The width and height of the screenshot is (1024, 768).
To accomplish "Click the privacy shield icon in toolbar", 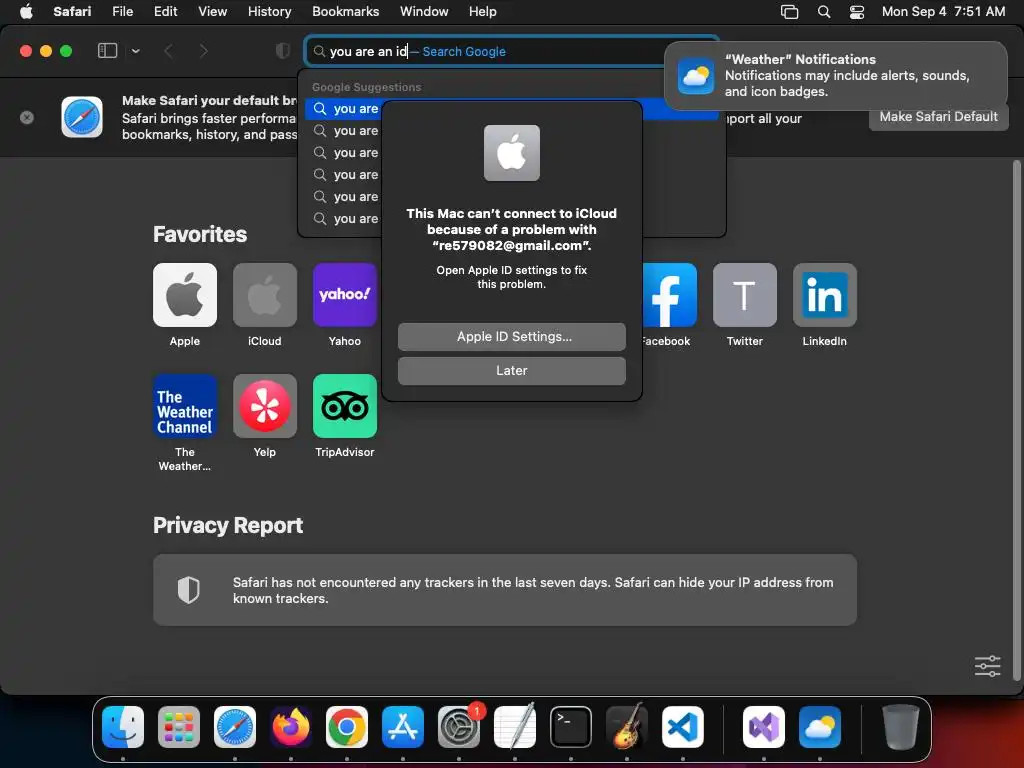I will coord(283,51).
